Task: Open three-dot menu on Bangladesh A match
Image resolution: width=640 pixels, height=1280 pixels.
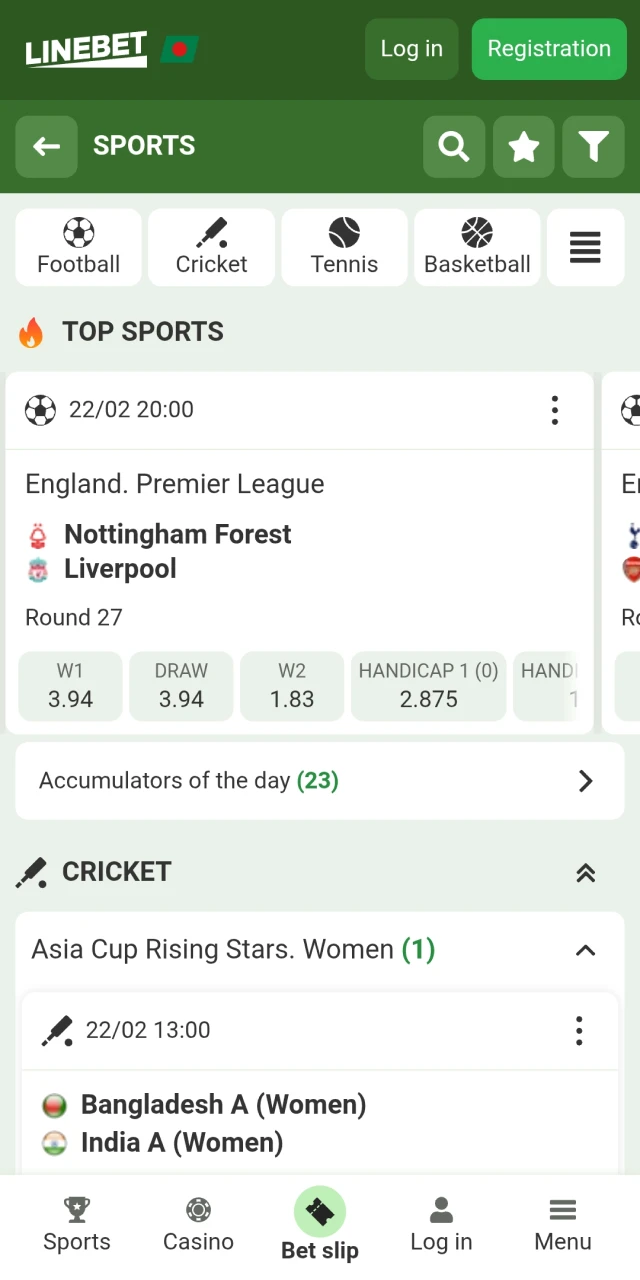Action: click(x=578, y=1030)
